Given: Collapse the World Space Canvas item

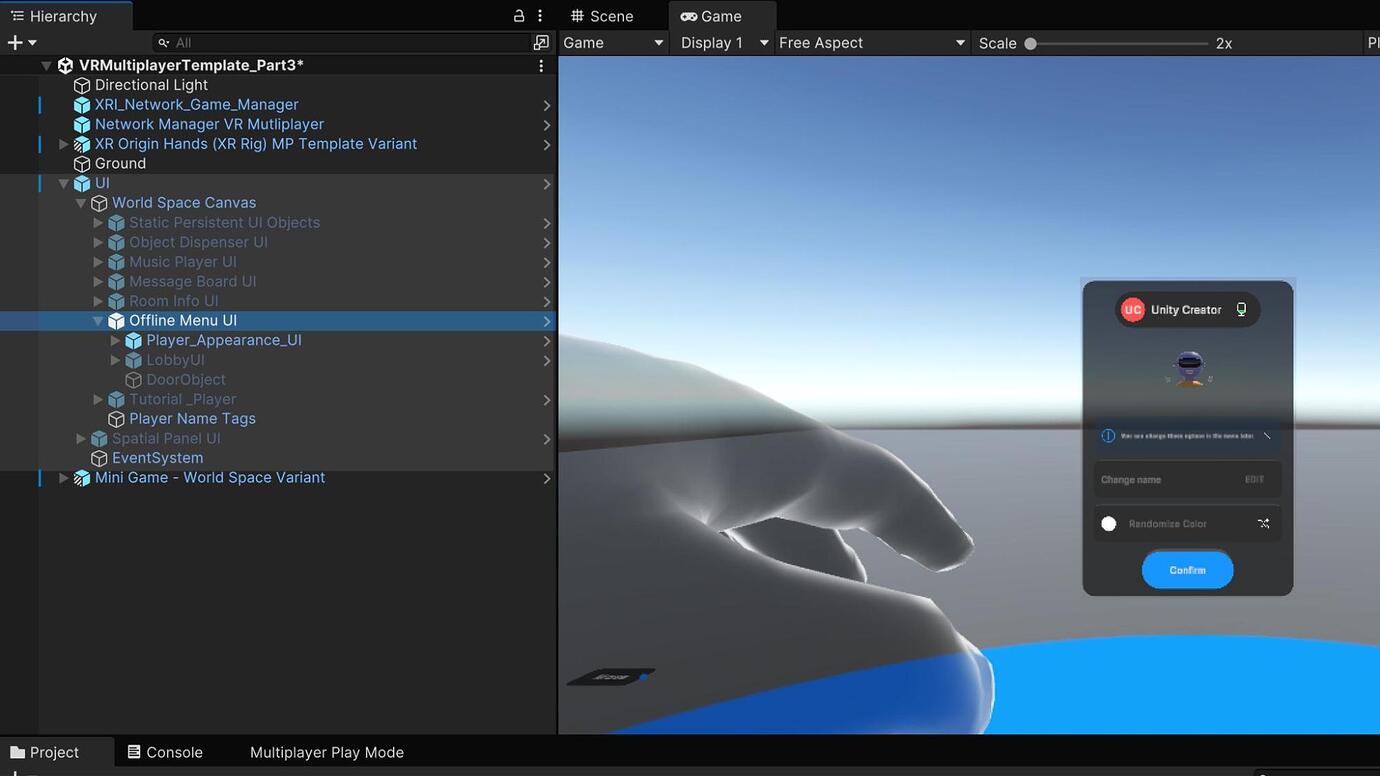Looking at the screenshot, I should [x=81, y=202].
